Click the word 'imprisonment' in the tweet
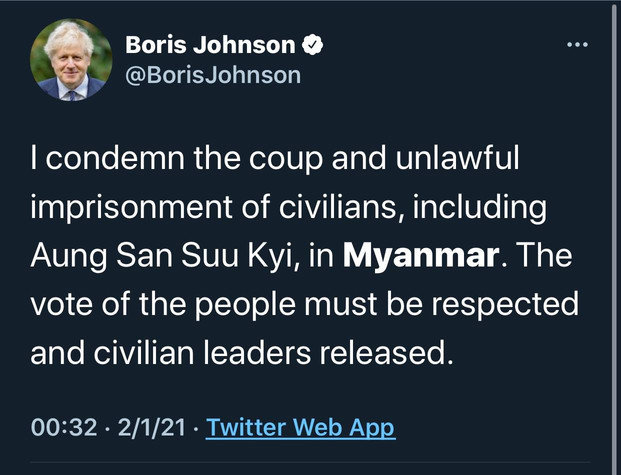 click(131, 207)
